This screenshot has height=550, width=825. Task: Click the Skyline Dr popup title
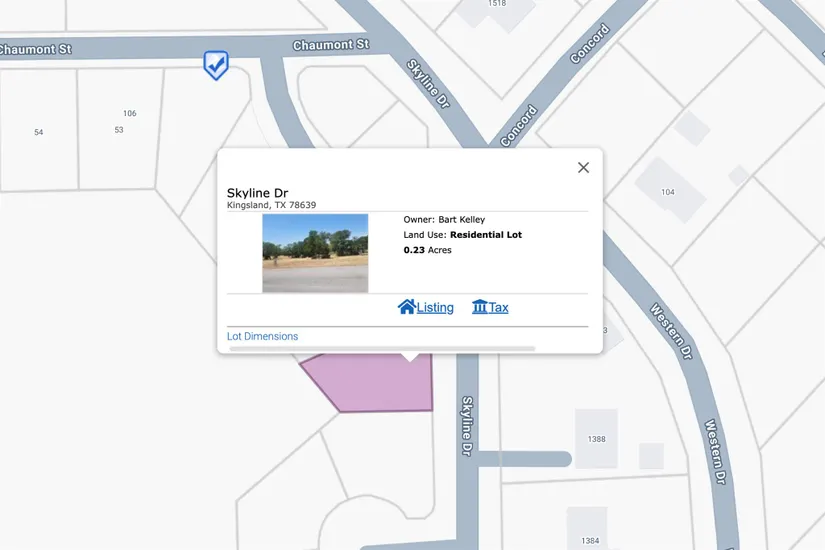click(257, 193)
